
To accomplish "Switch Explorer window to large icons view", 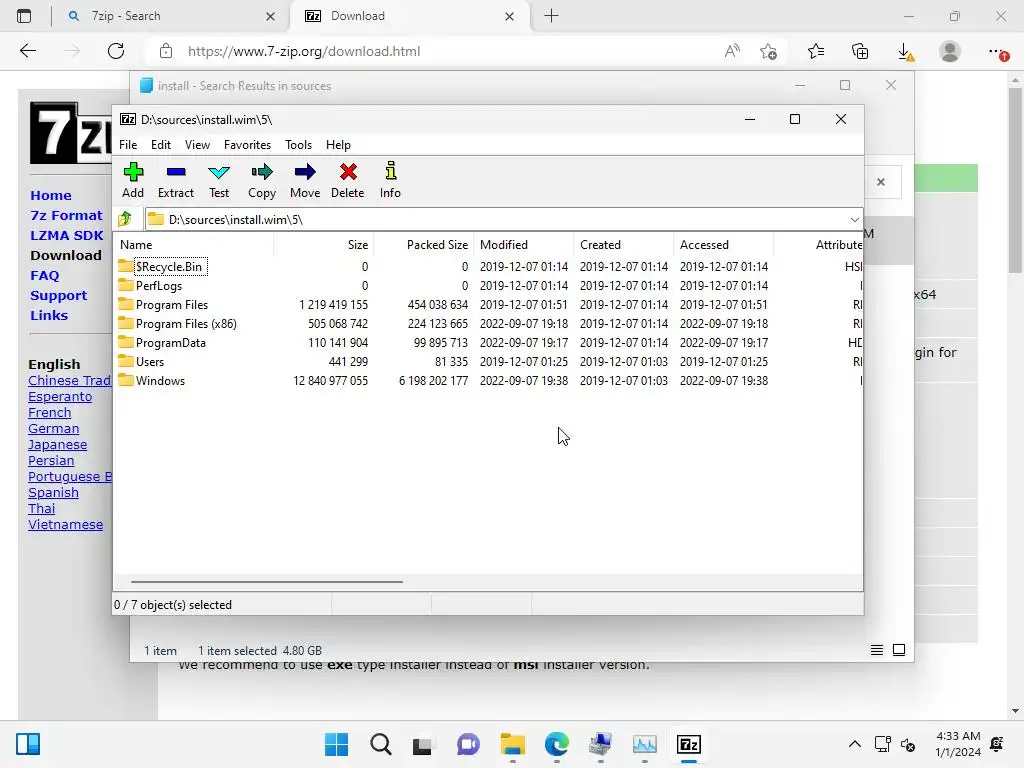I will point(899,650).
